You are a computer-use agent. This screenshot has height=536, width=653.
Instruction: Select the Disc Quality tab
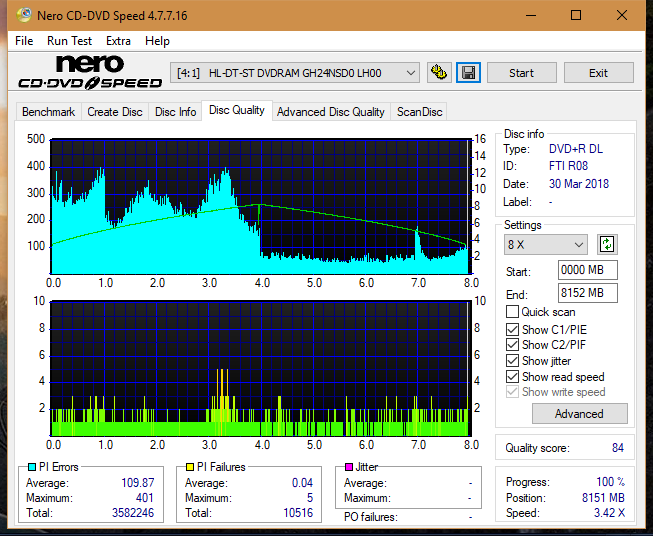(237, 110)
